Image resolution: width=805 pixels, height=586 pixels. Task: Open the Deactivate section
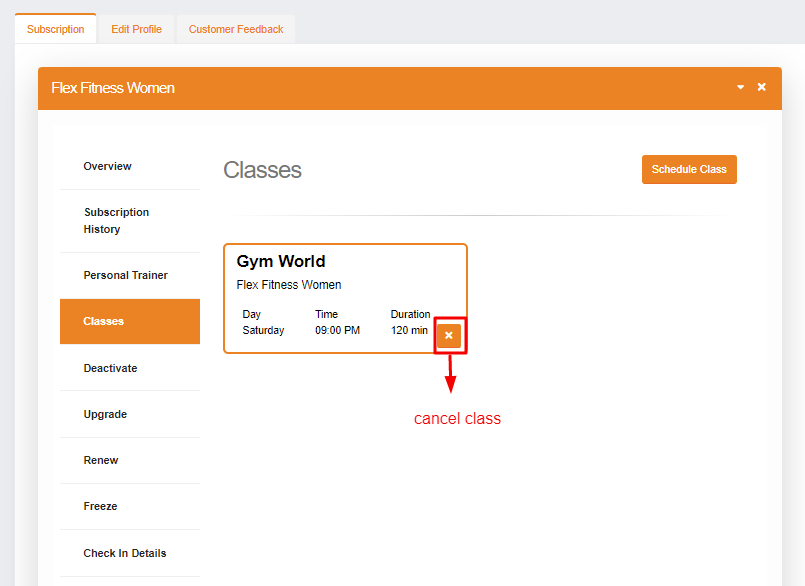[111, 368]
